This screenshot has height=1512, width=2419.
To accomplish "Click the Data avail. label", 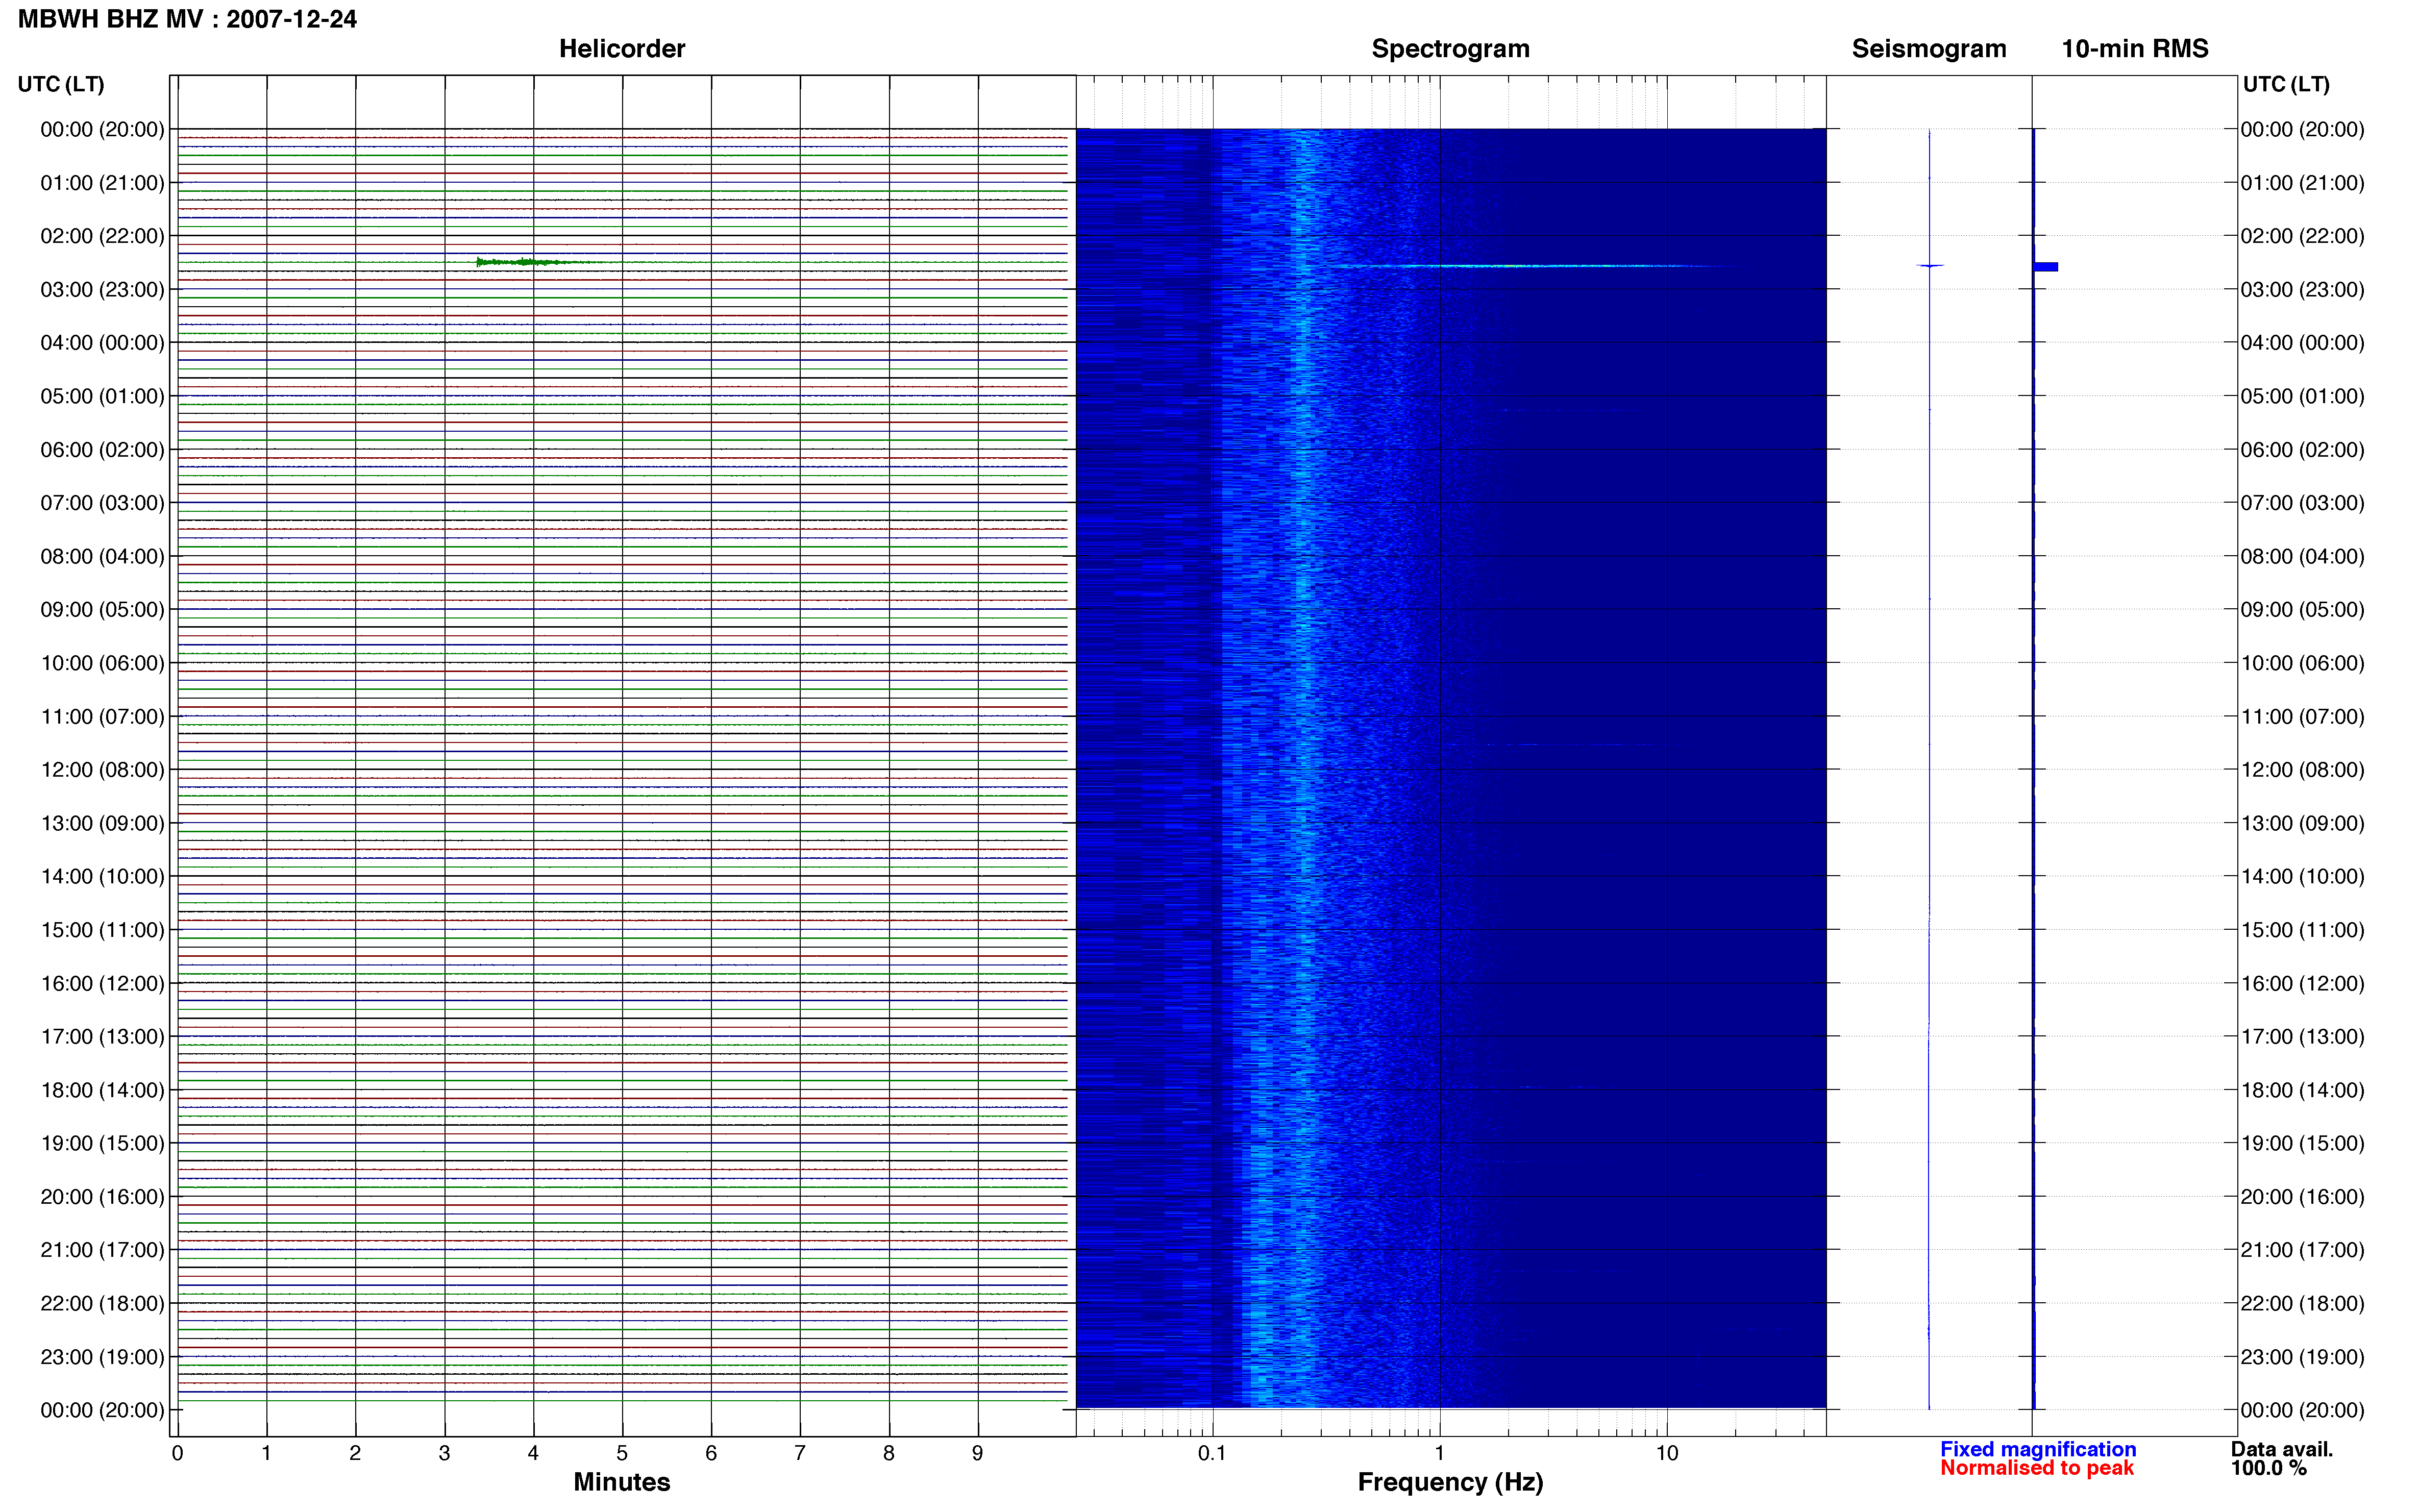I will [x=2282, y=1449].
